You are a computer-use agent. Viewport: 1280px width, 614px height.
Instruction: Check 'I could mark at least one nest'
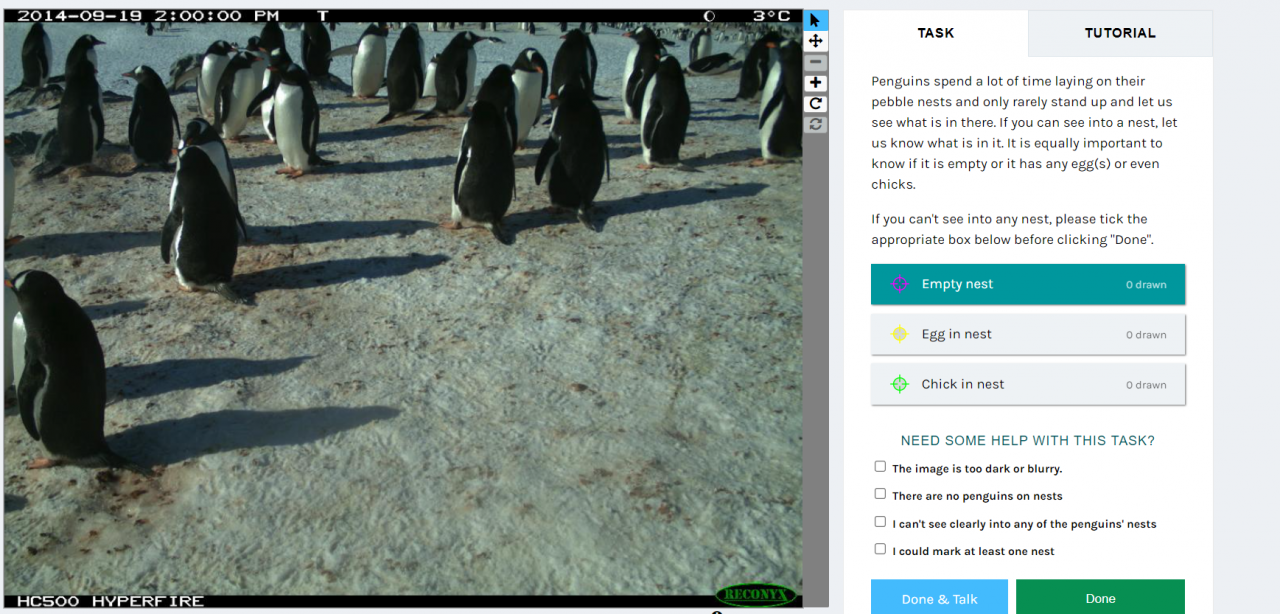click(880, 549)
